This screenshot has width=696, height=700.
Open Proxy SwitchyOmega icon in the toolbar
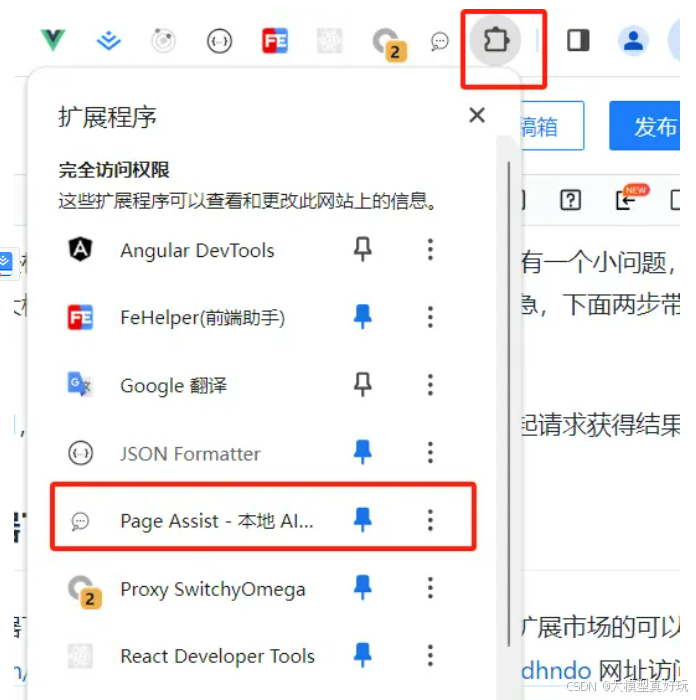389,44
